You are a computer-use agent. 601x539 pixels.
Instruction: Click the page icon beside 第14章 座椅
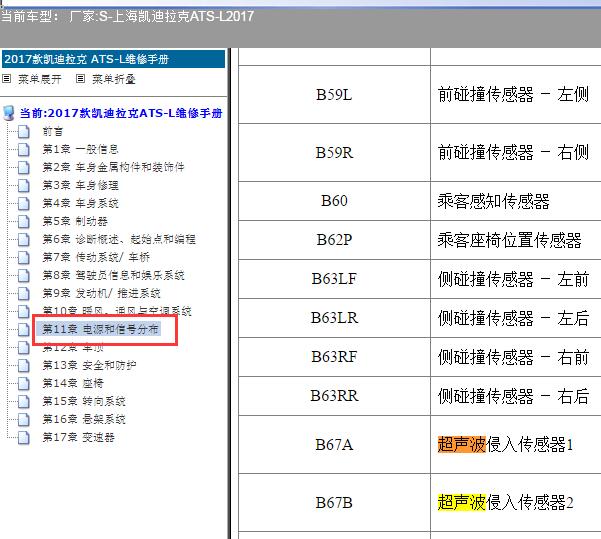click(x=24, y=384)
